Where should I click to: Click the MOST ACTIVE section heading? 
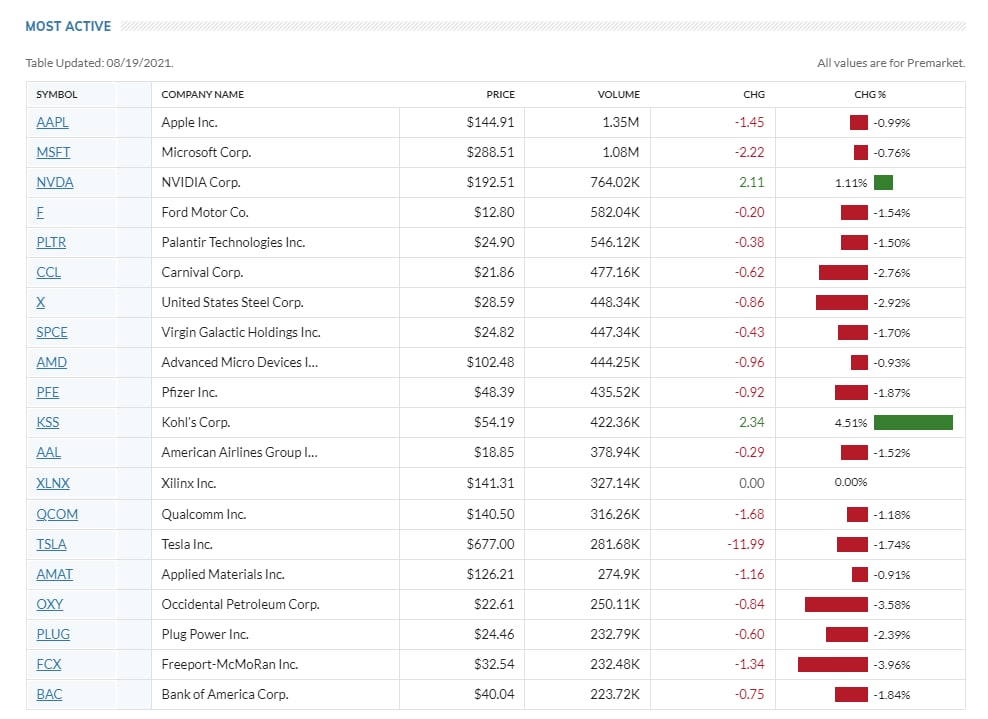pos(68,26)
